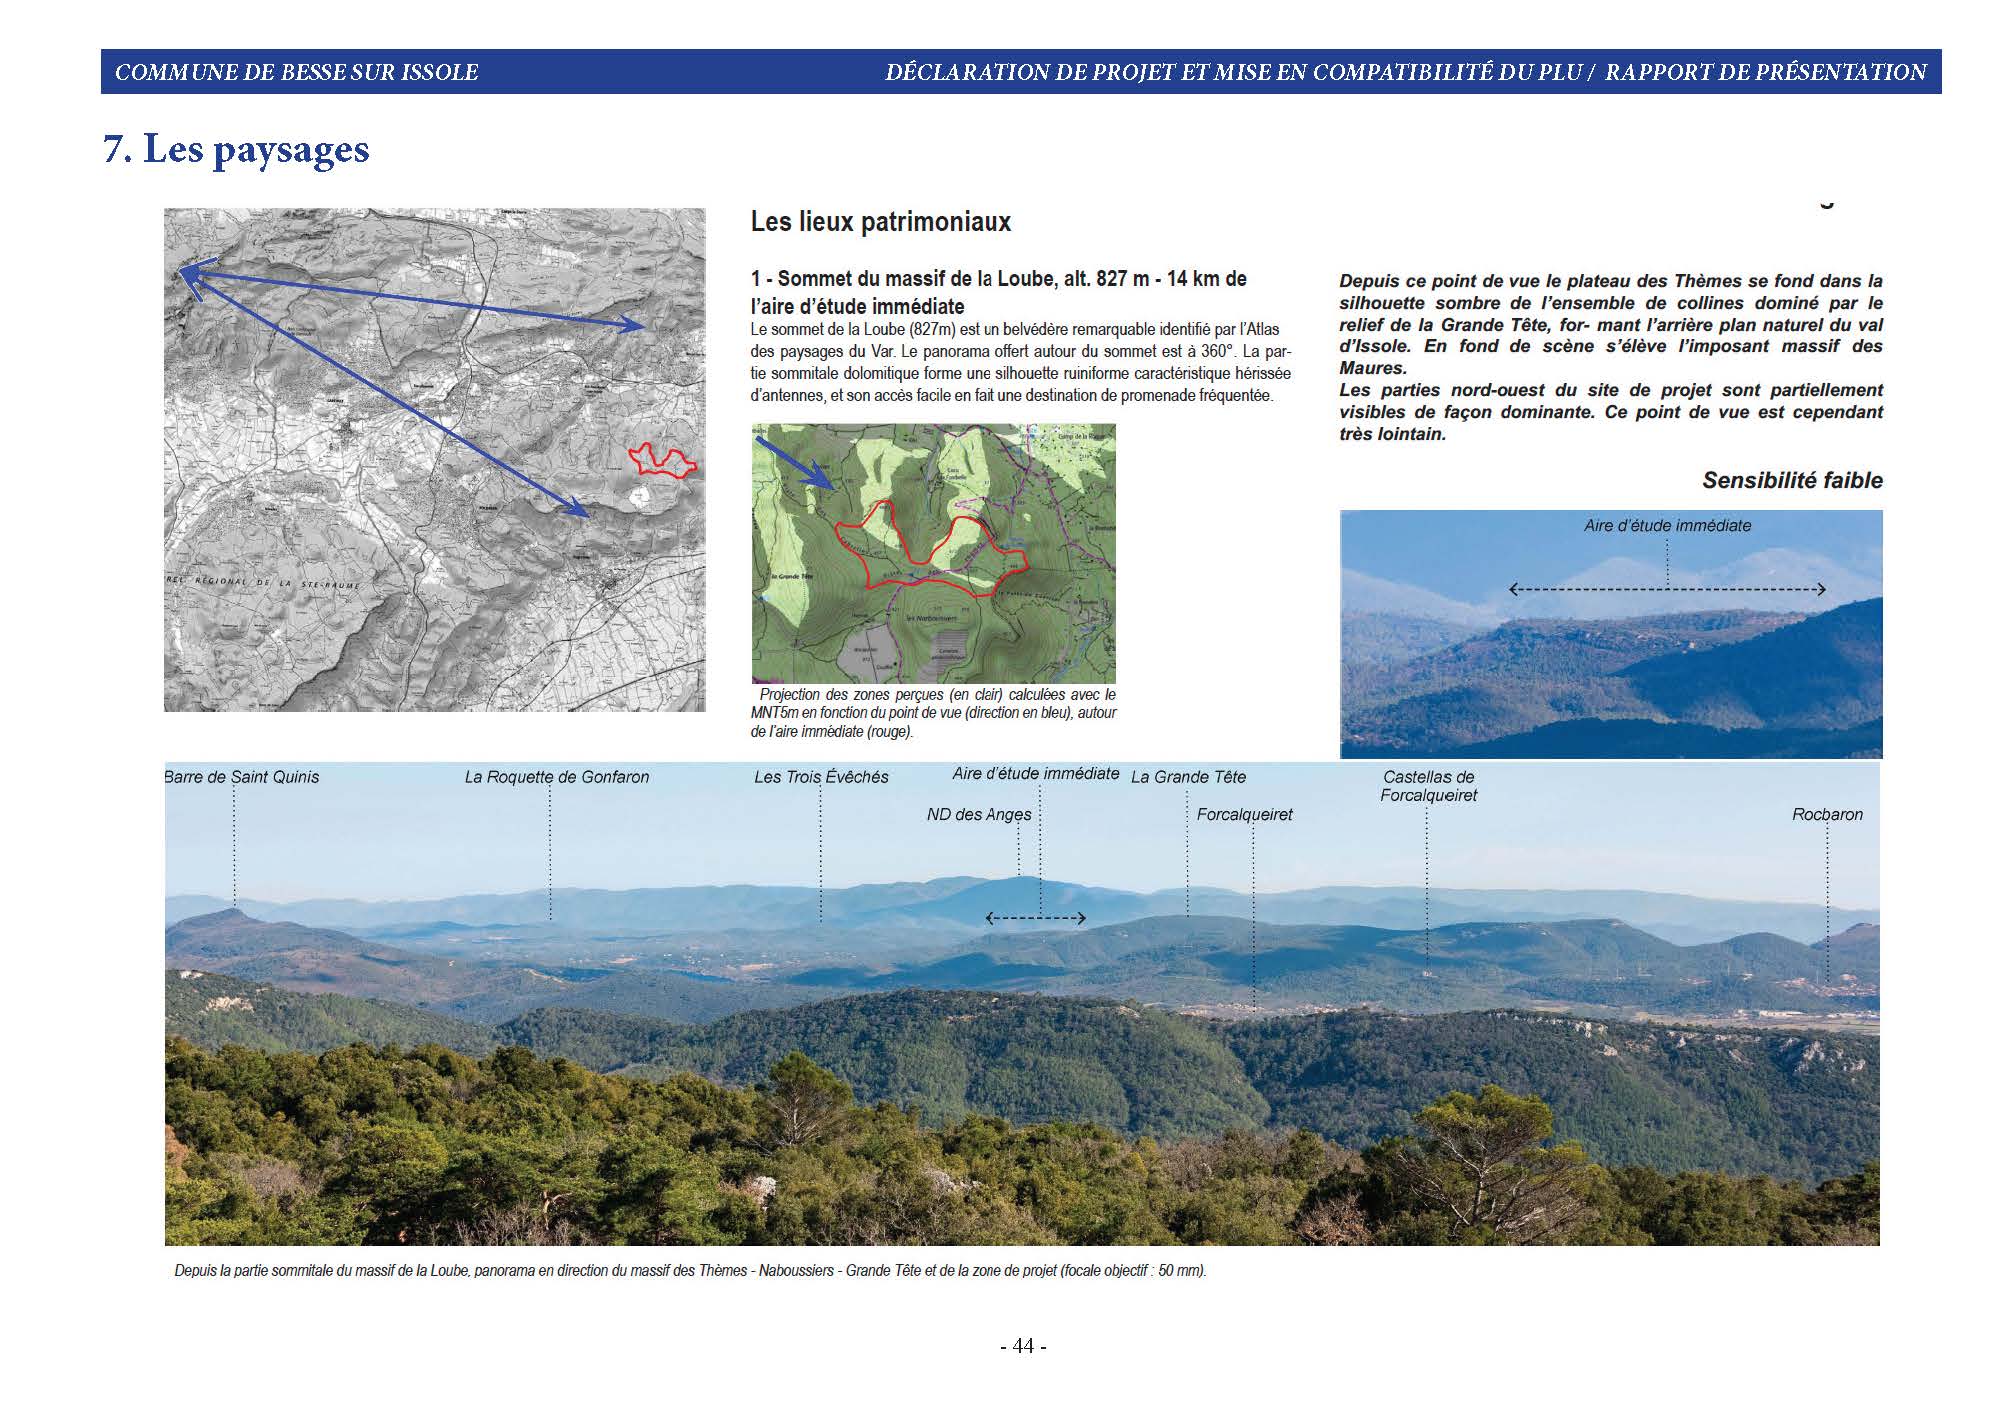Select the 'Les lieux patrimoniaux' subheading
Screen dimensions: 2012x1423
point(880,222)
